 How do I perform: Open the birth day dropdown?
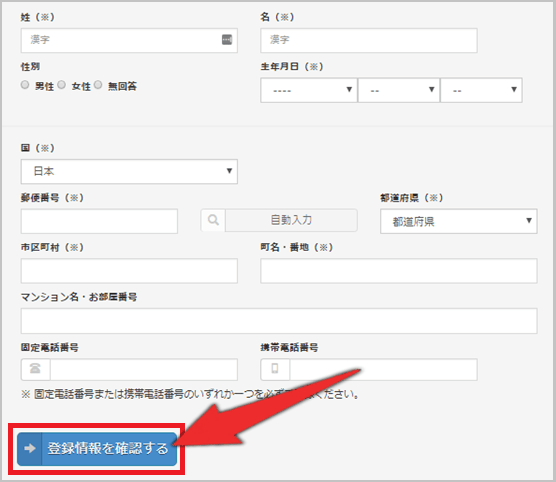pos(481,90)
